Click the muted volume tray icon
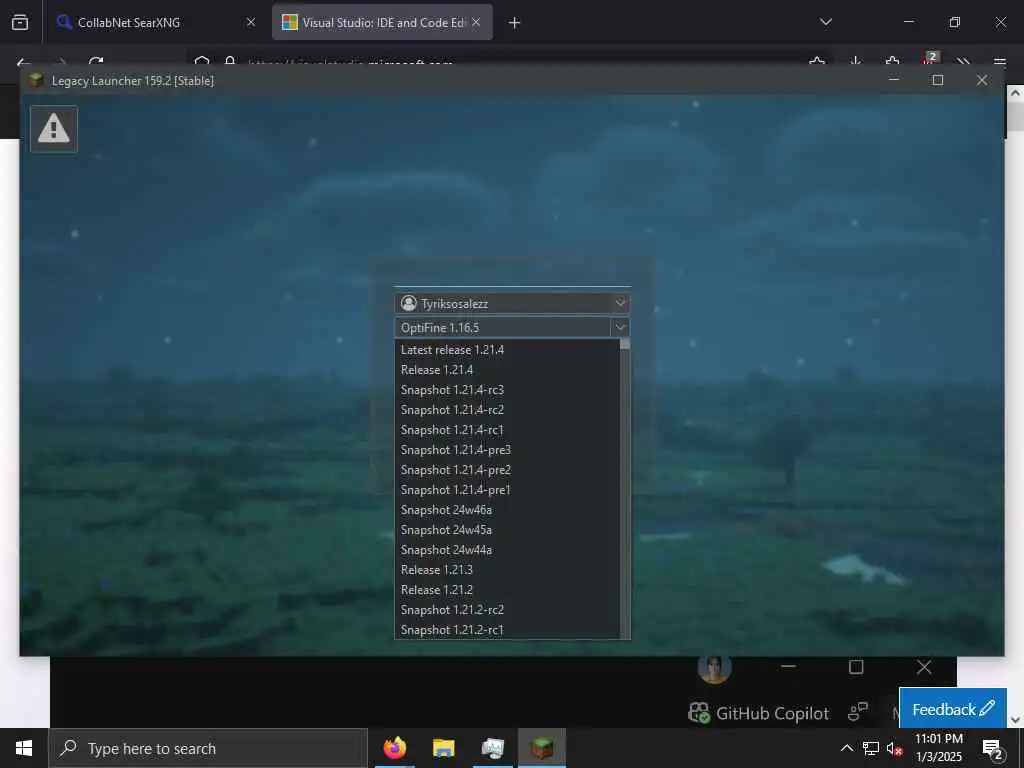 [894, 748]
